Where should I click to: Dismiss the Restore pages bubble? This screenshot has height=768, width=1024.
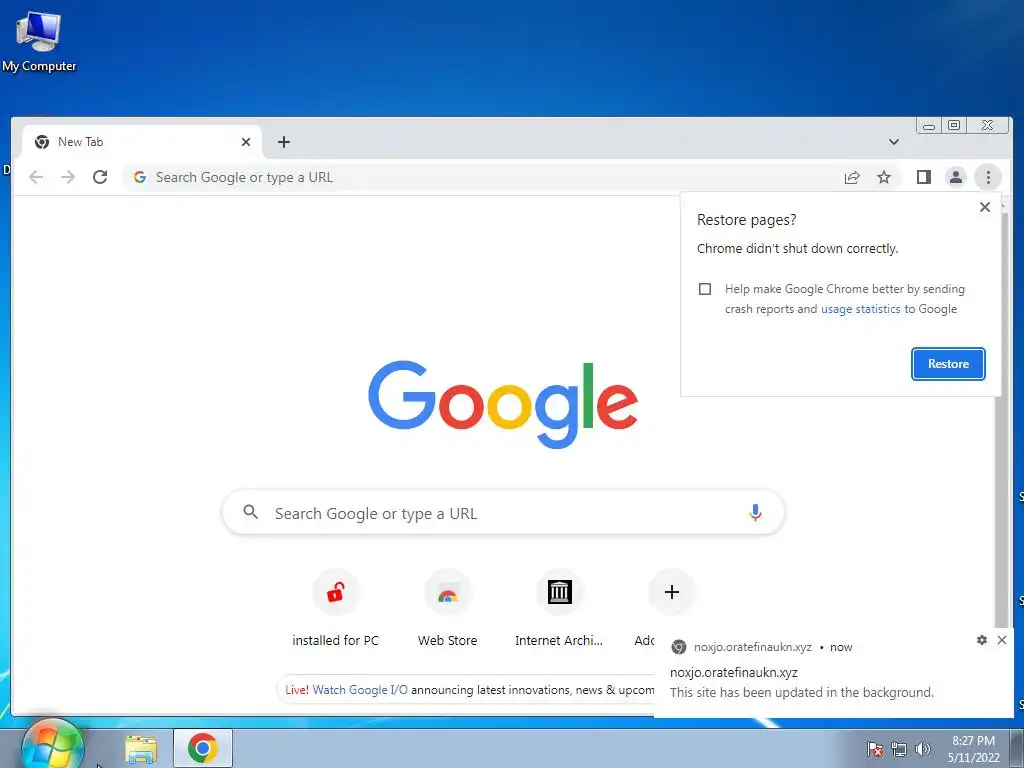[x=985, y=207]
